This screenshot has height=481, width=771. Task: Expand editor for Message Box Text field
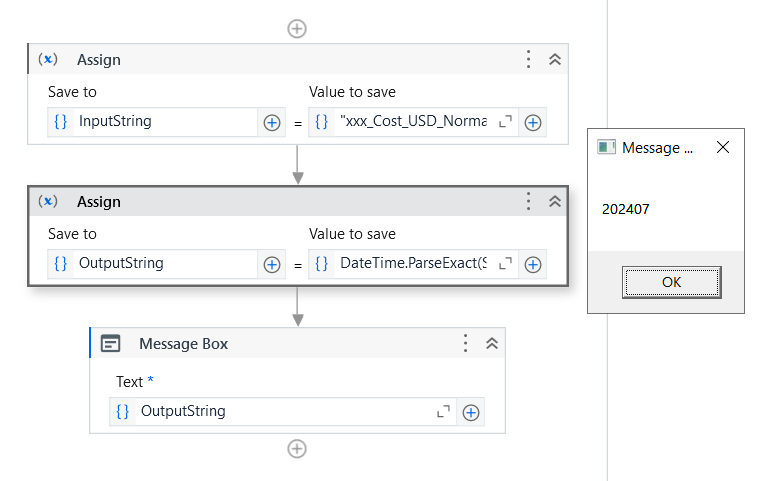[x=443, y=411]
